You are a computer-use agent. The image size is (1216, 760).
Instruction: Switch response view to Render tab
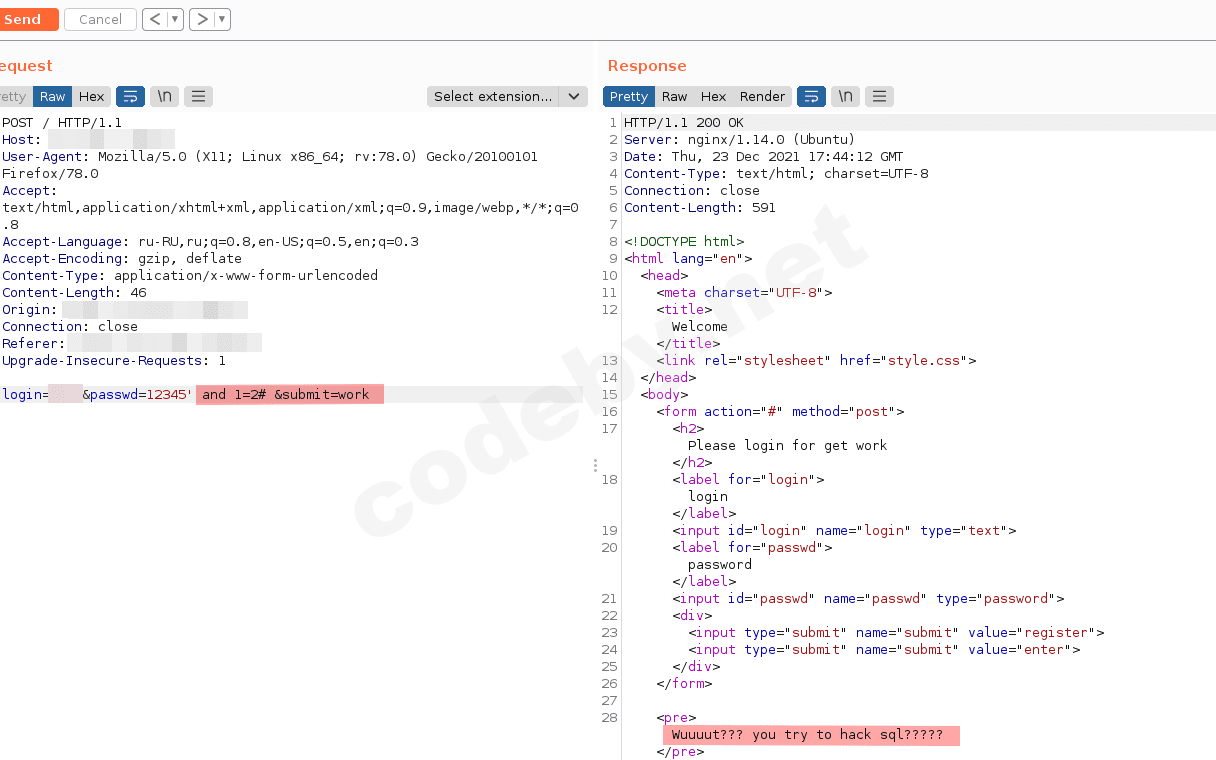pos(763,97)
